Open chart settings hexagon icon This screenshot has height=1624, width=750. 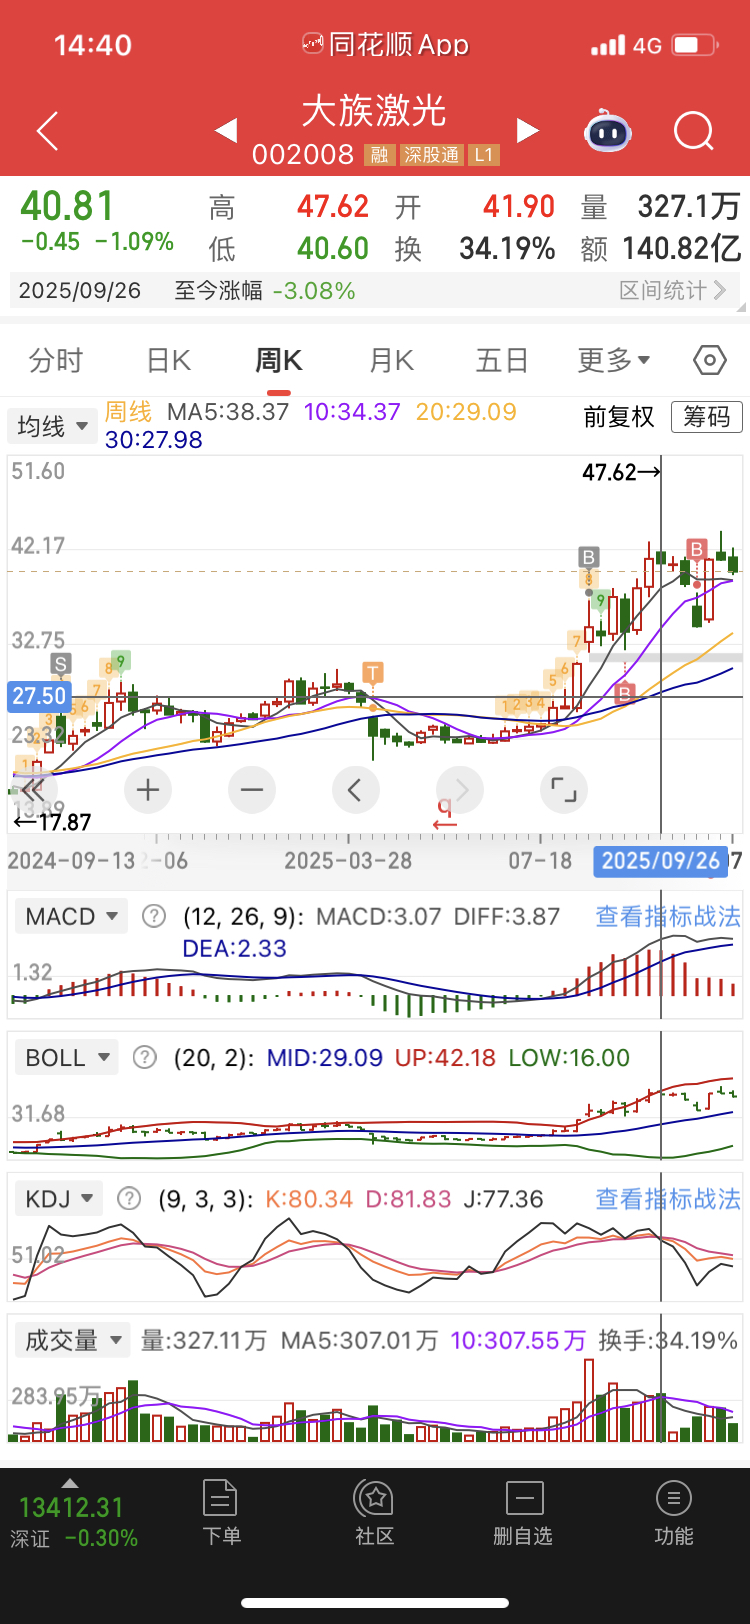tap(710, 360)
